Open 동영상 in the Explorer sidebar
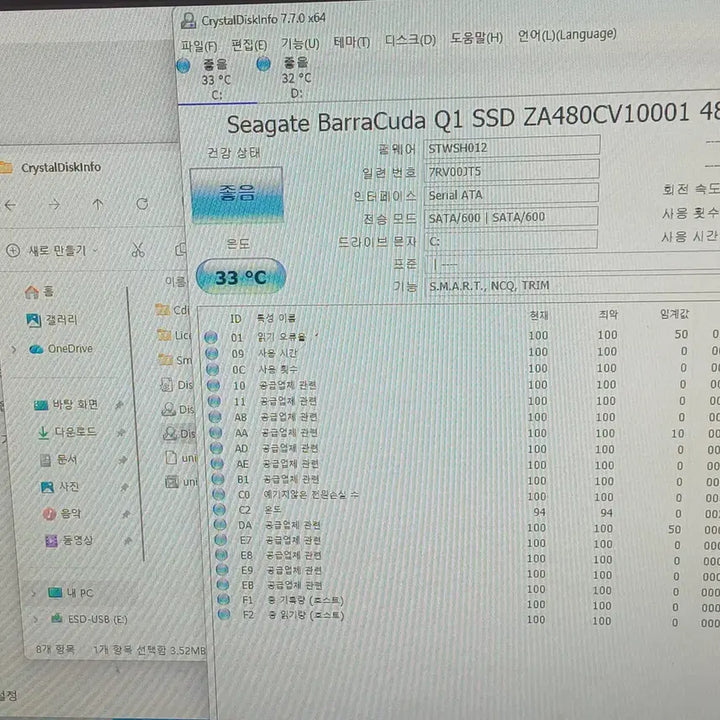 pos(69,540)
